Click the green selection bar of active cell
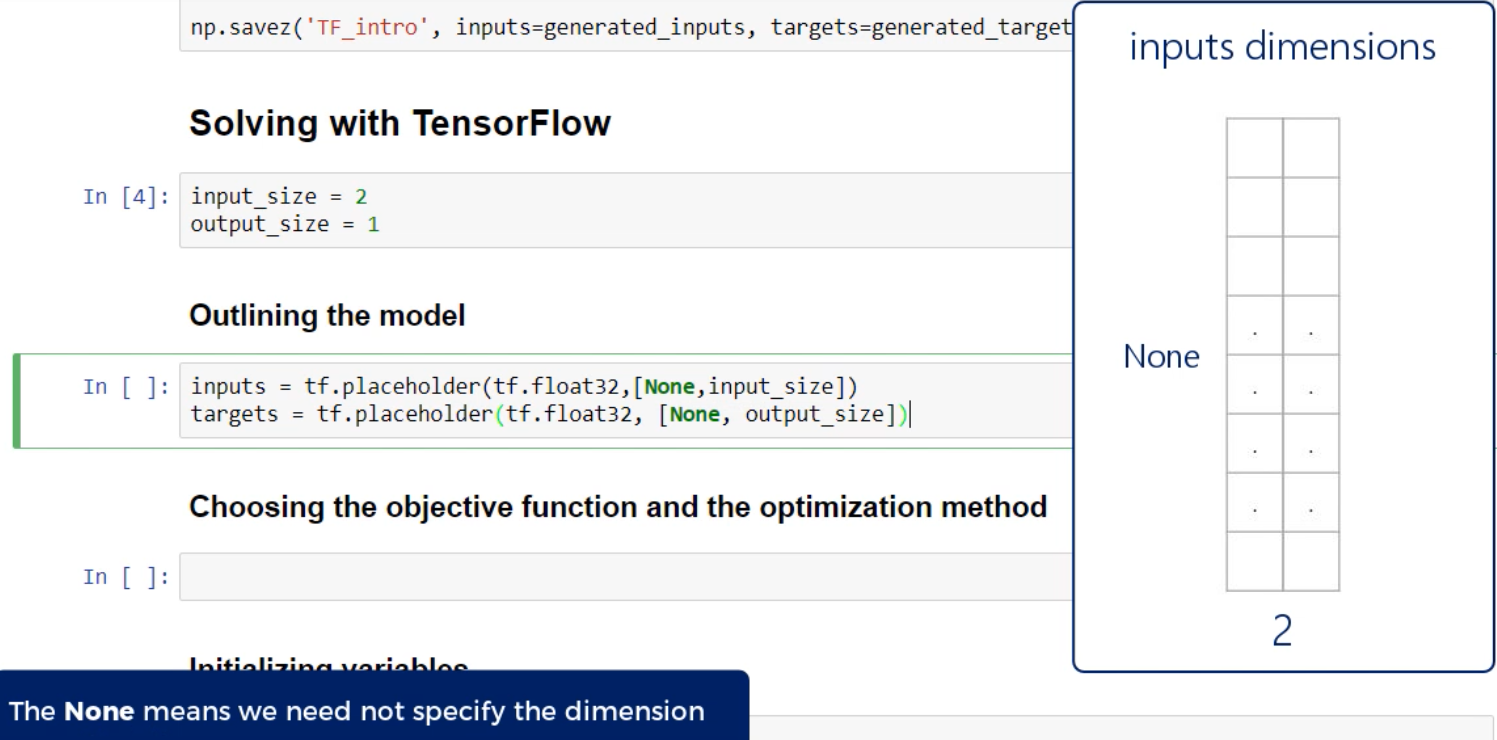1497x740 pixels. coord(16,400)
